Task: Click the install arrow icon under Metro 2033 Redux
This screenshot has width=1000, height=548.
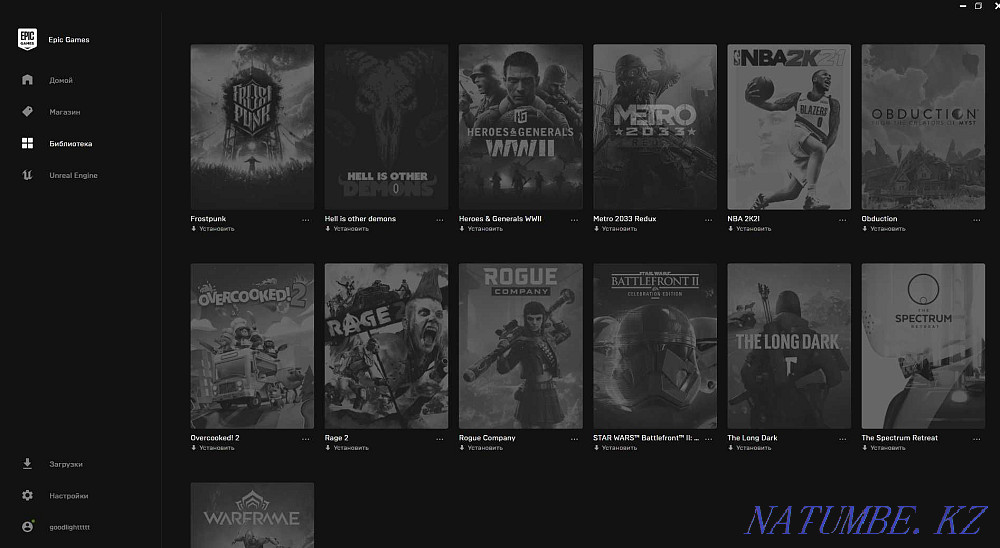Action: pos(596,228)
